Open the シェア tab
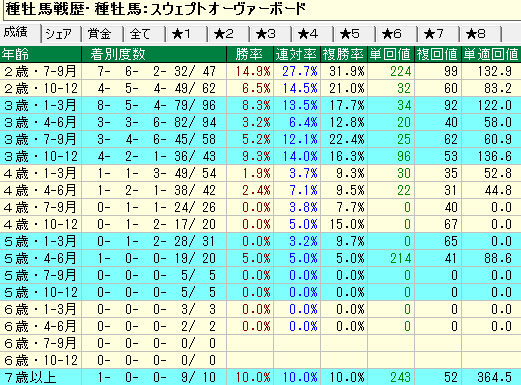Viewport: 521px width, 385px height. [x=61, y=34]
